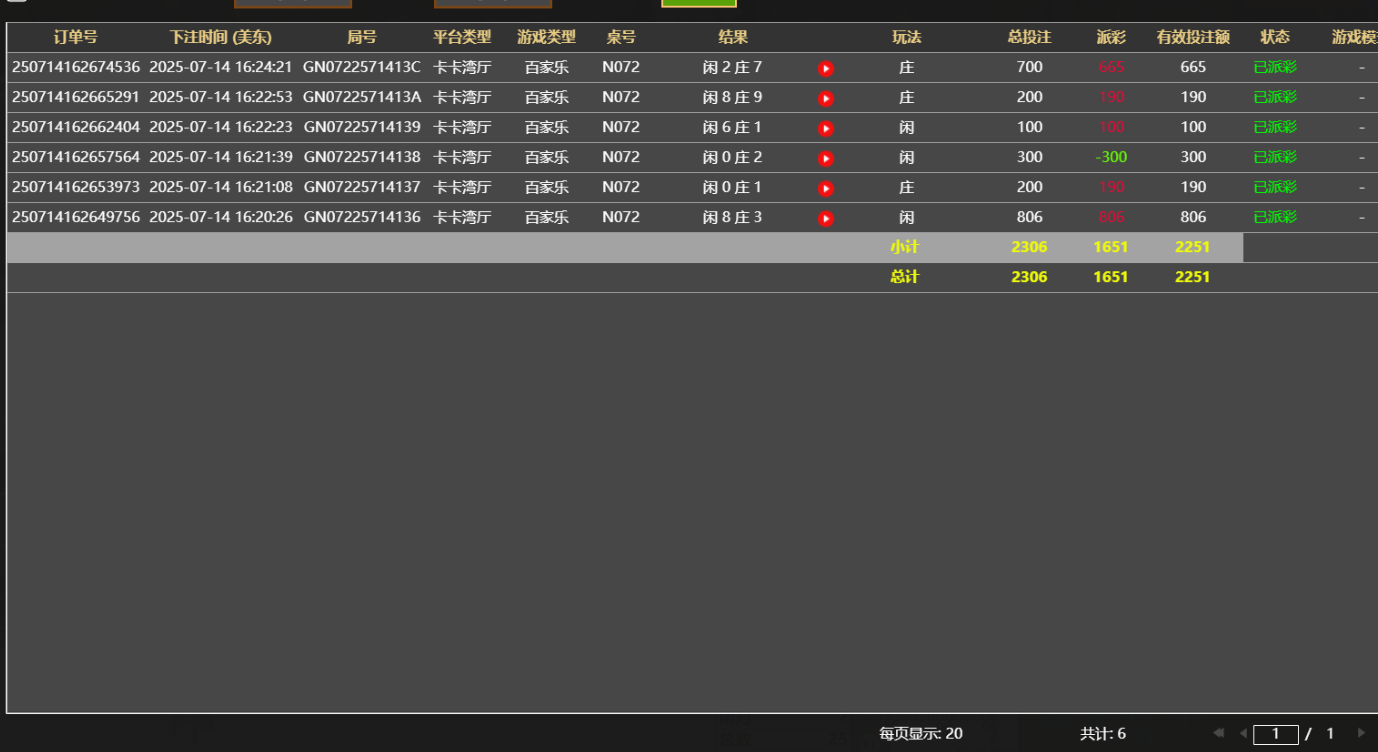
Task: Click the leftmost orange-bordered toolbar button
Action: (x=292, y=4)
